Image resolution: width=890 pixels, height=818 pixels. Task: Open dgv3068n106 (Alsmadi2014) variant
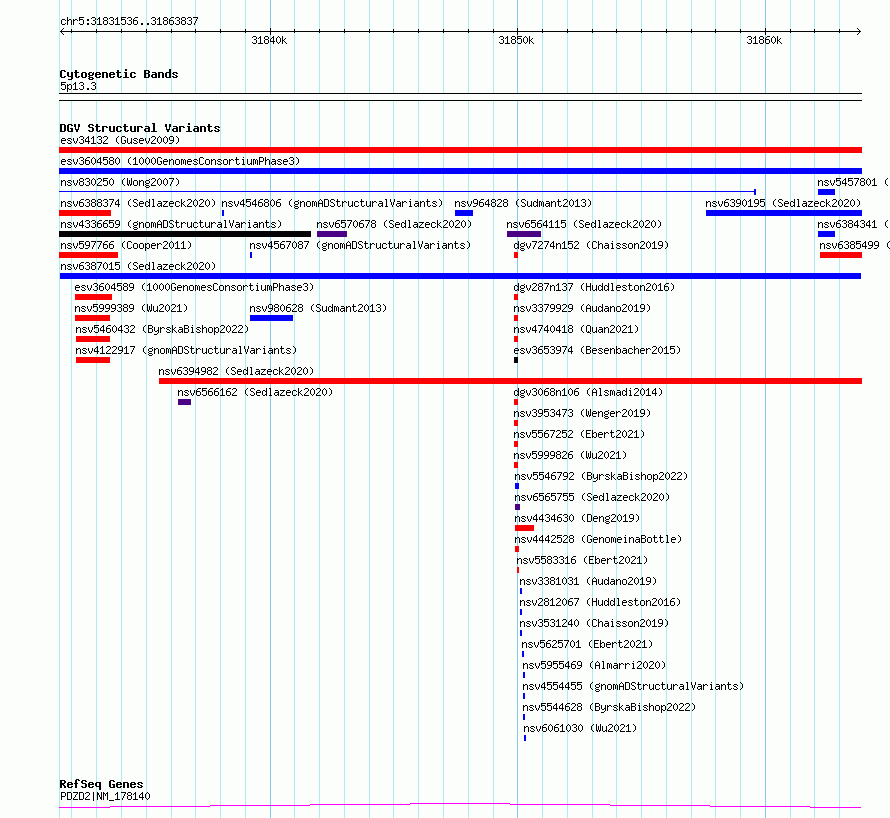pos(588,392)
